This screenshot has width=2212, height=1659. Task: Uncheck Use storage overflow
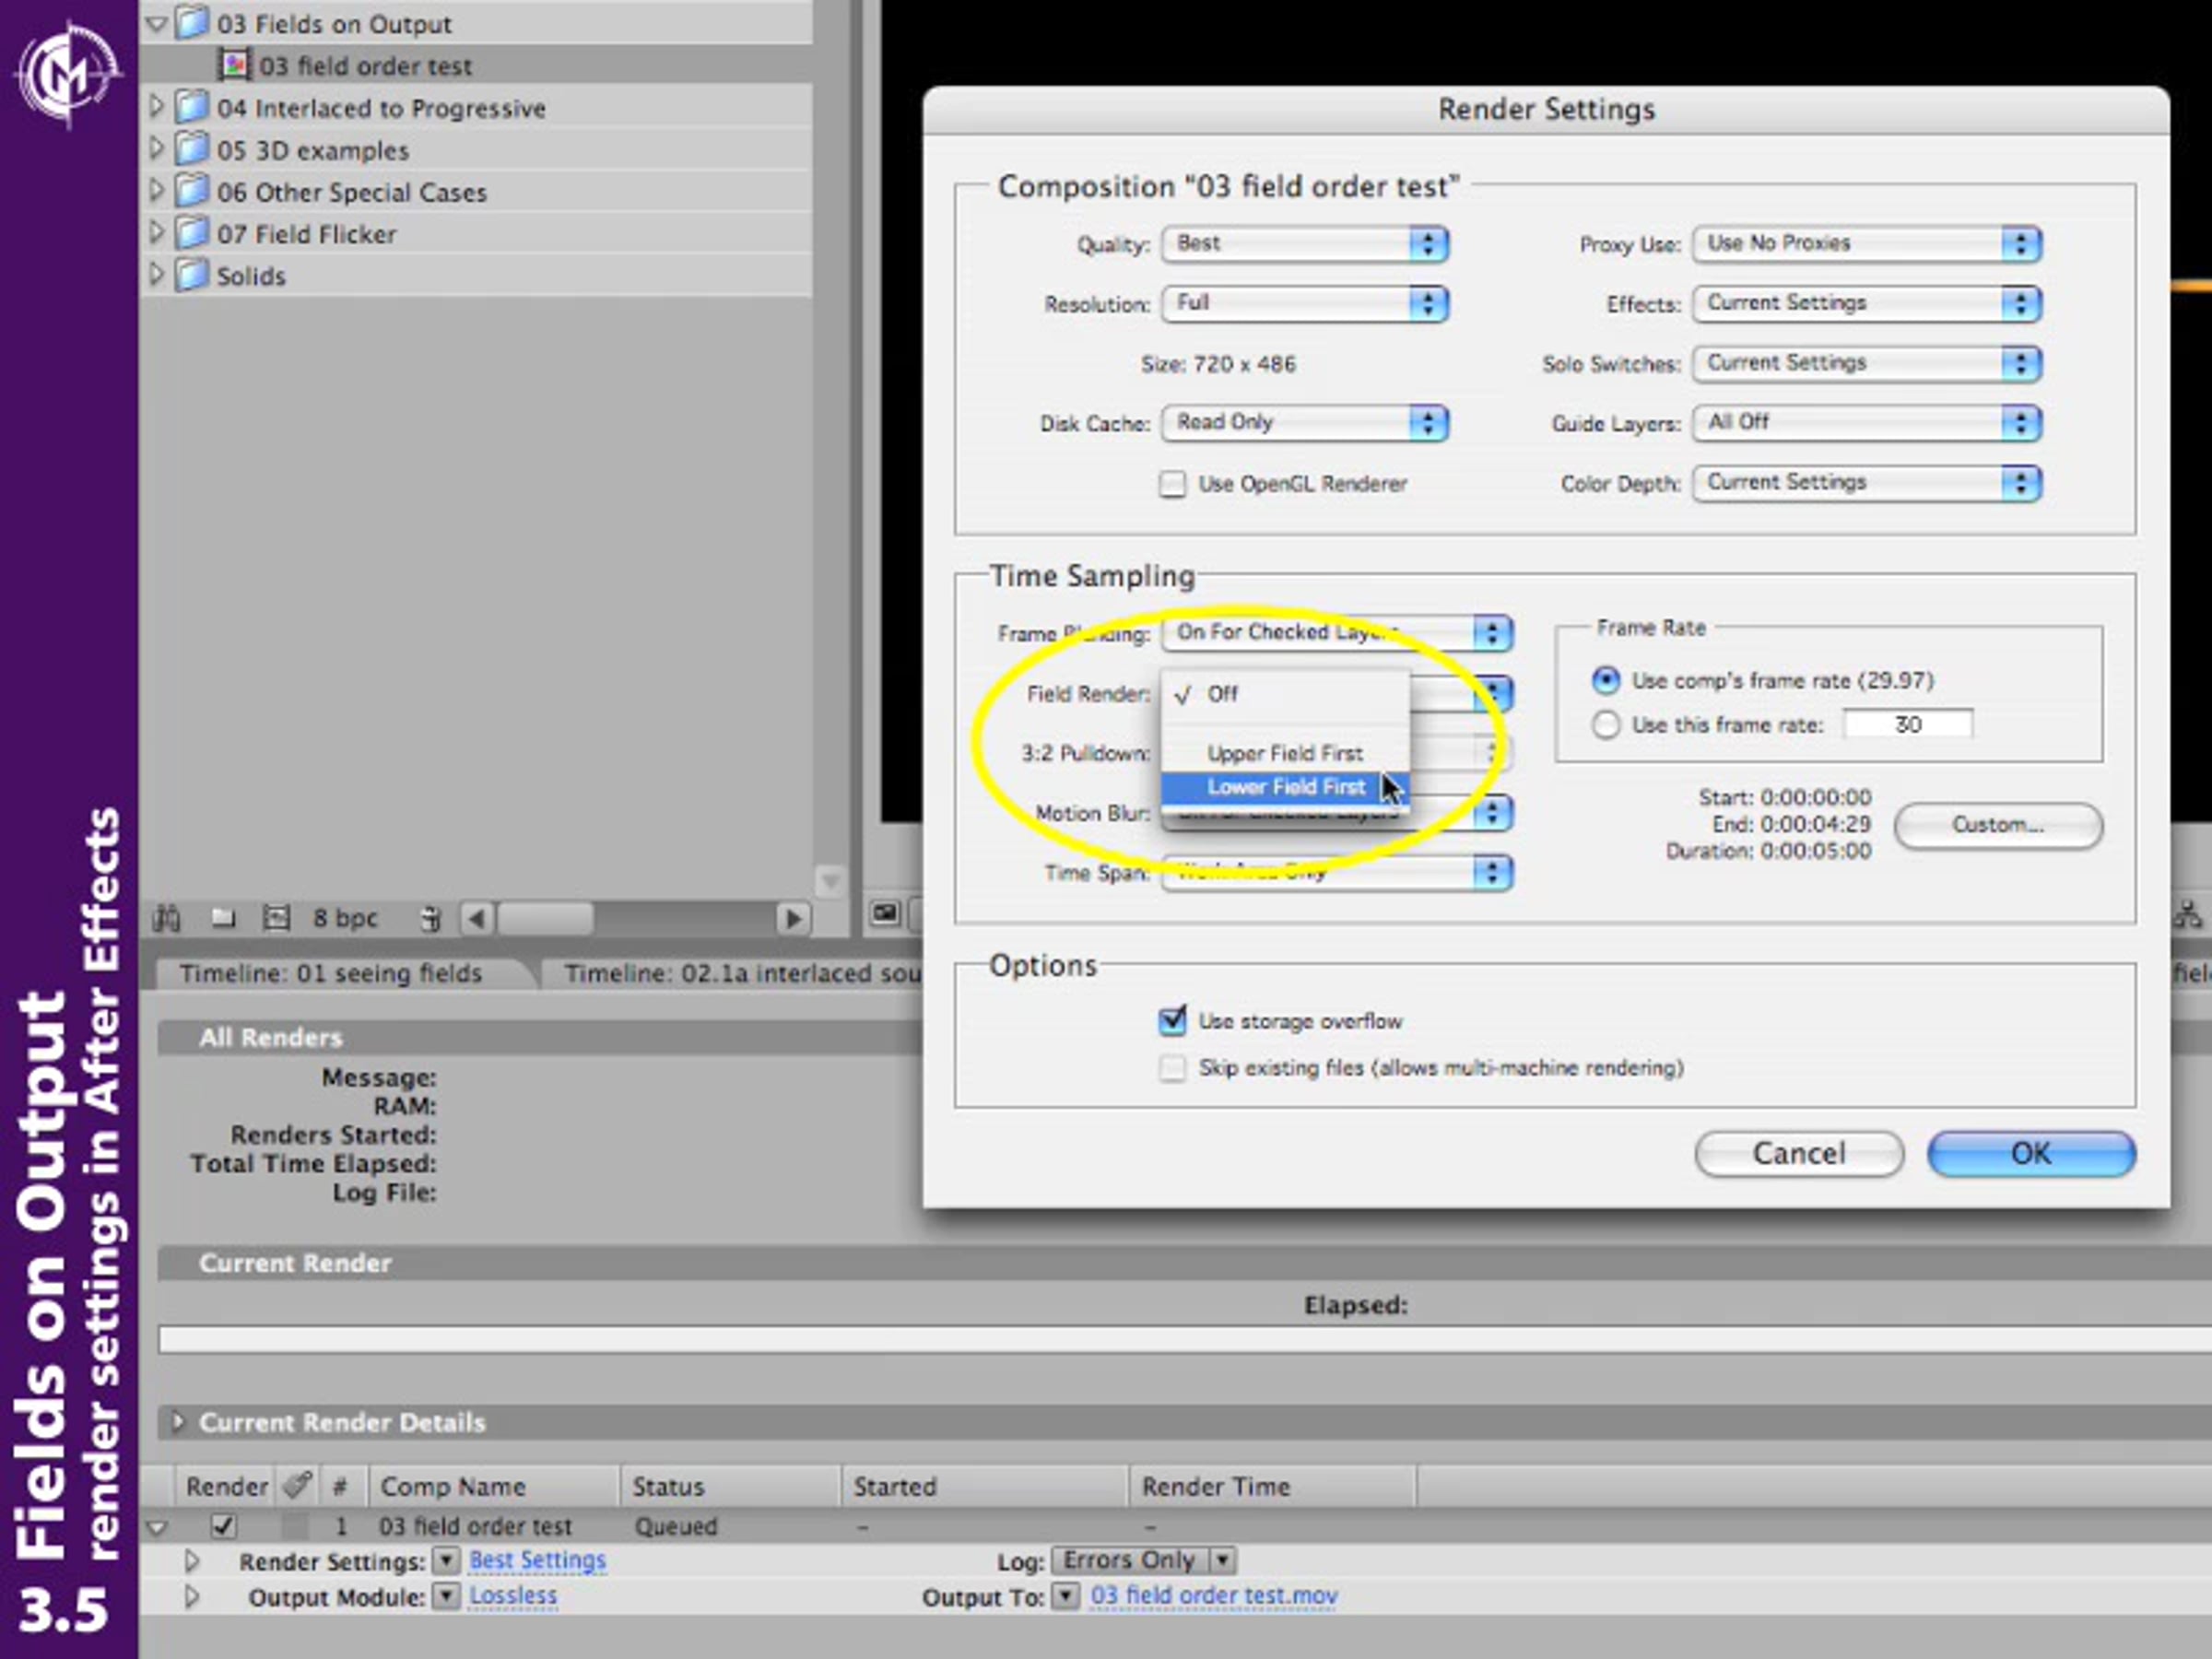pos(1172,1021)
